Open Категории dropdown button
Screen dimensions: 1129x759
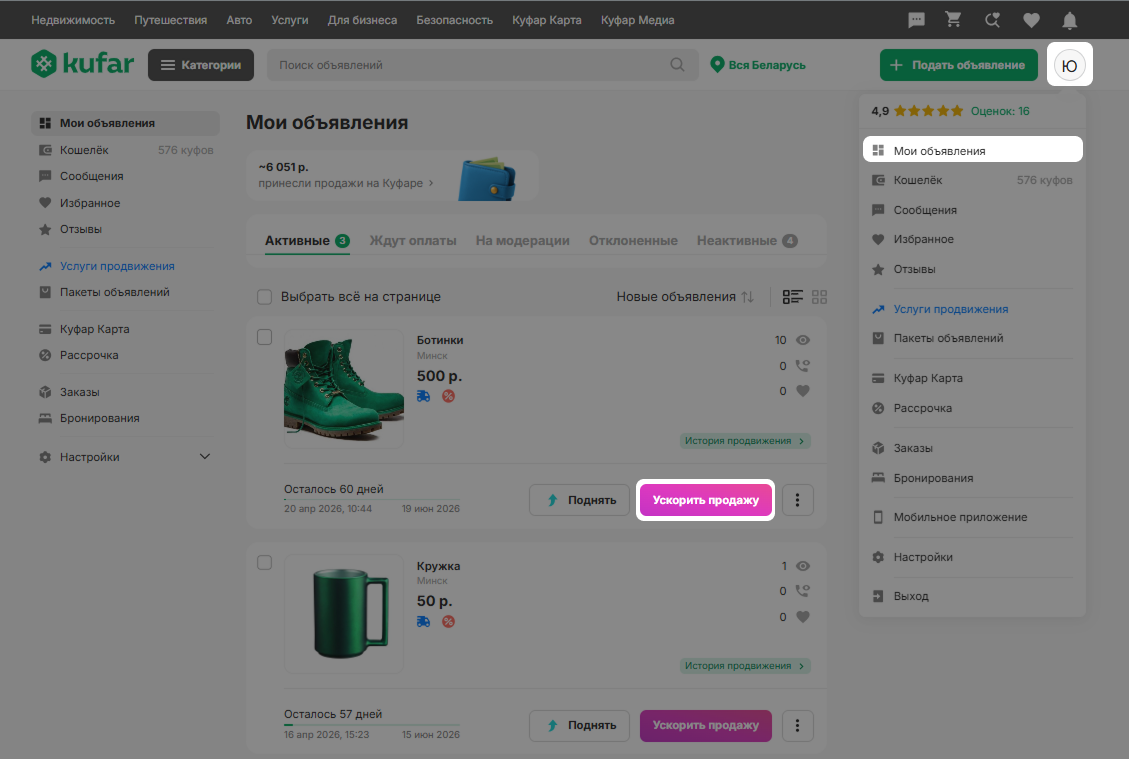click(201, 65)
